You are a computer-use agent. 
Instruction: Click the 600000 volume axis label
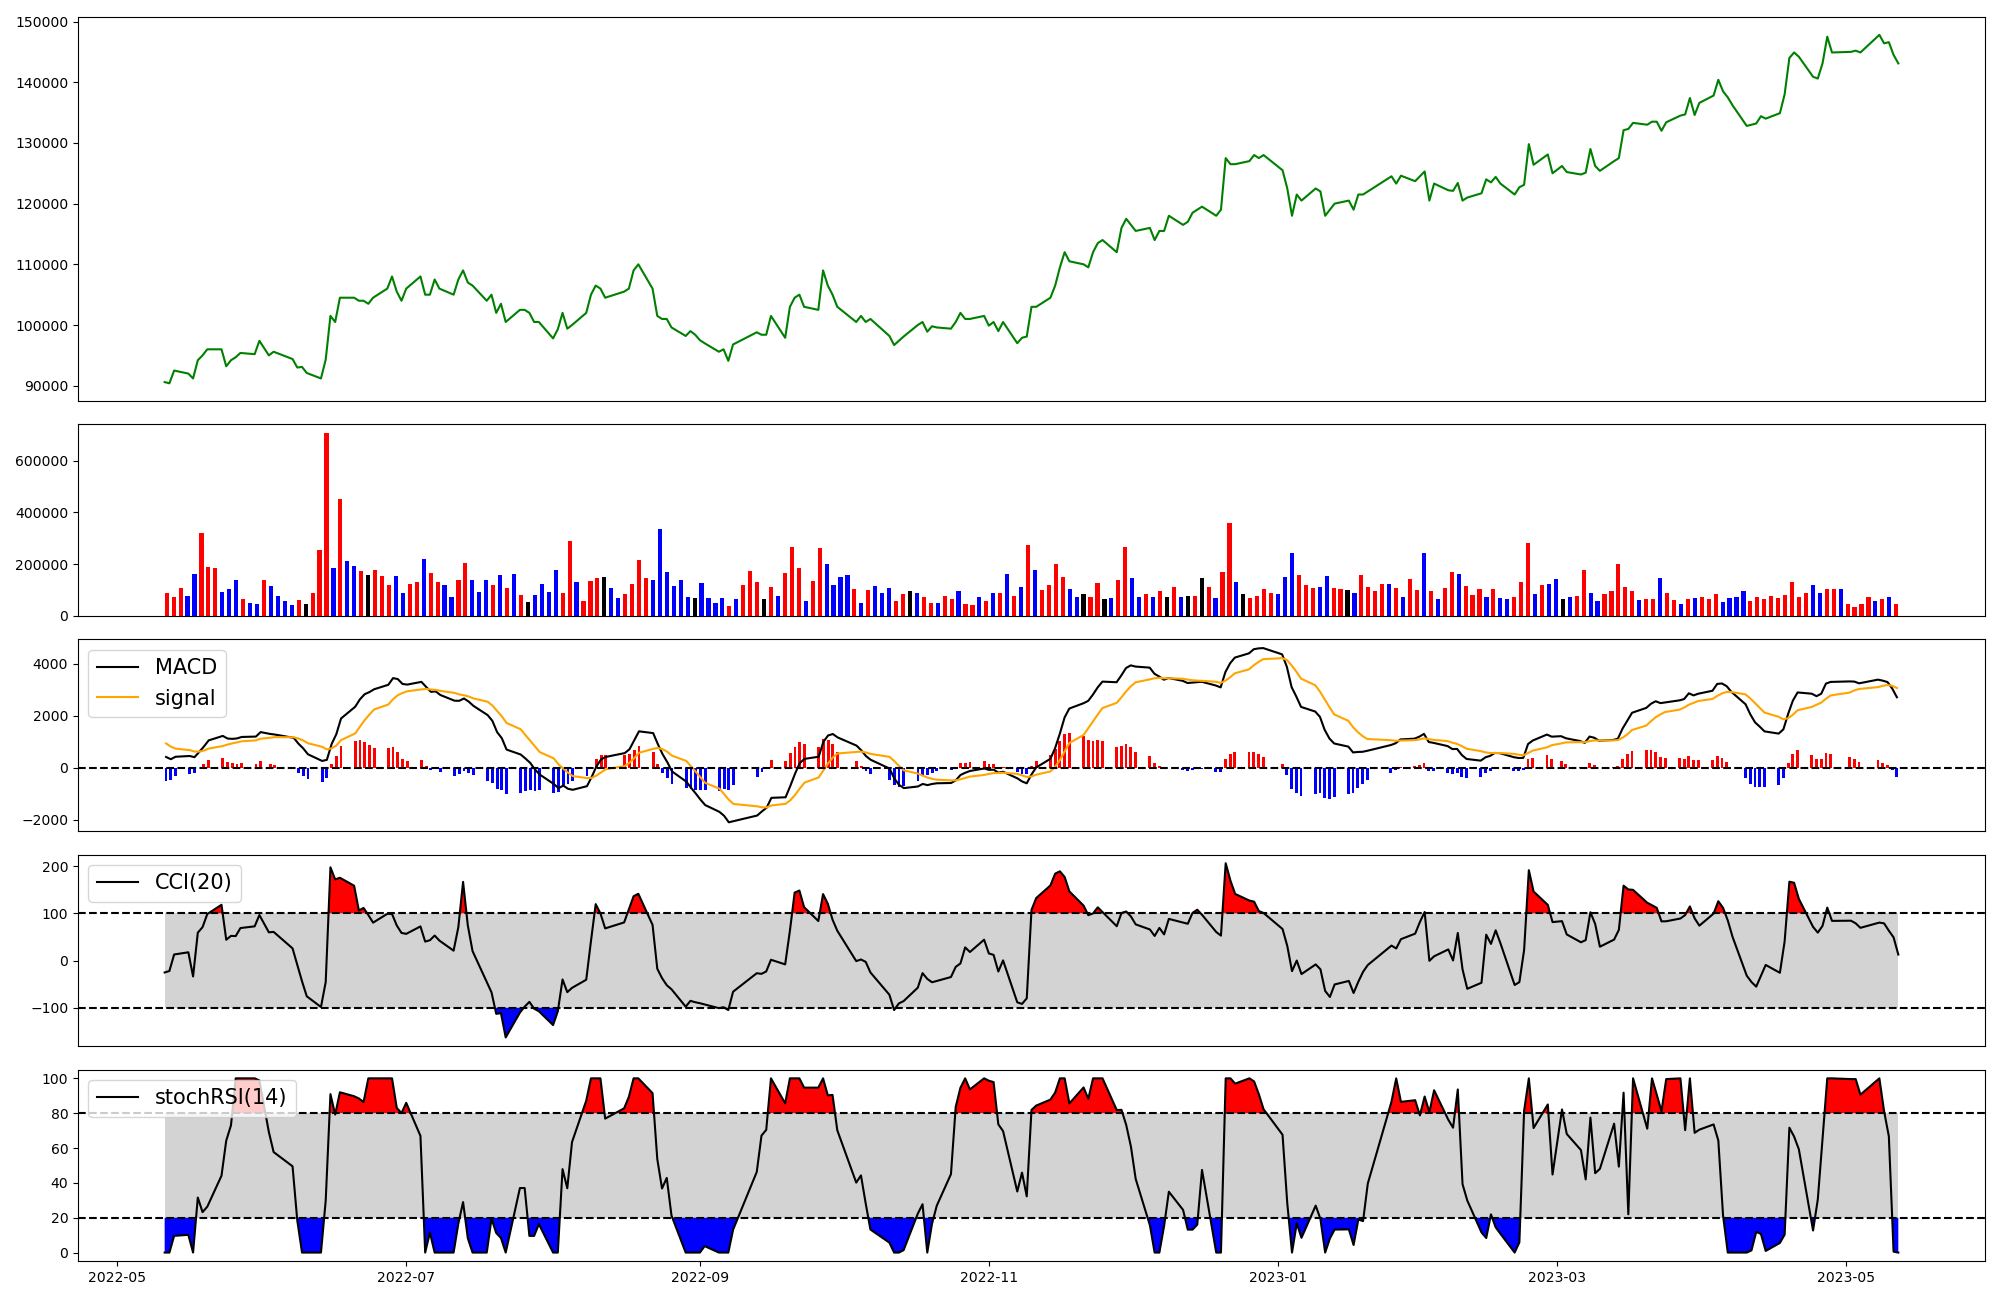tap(42, 462)
